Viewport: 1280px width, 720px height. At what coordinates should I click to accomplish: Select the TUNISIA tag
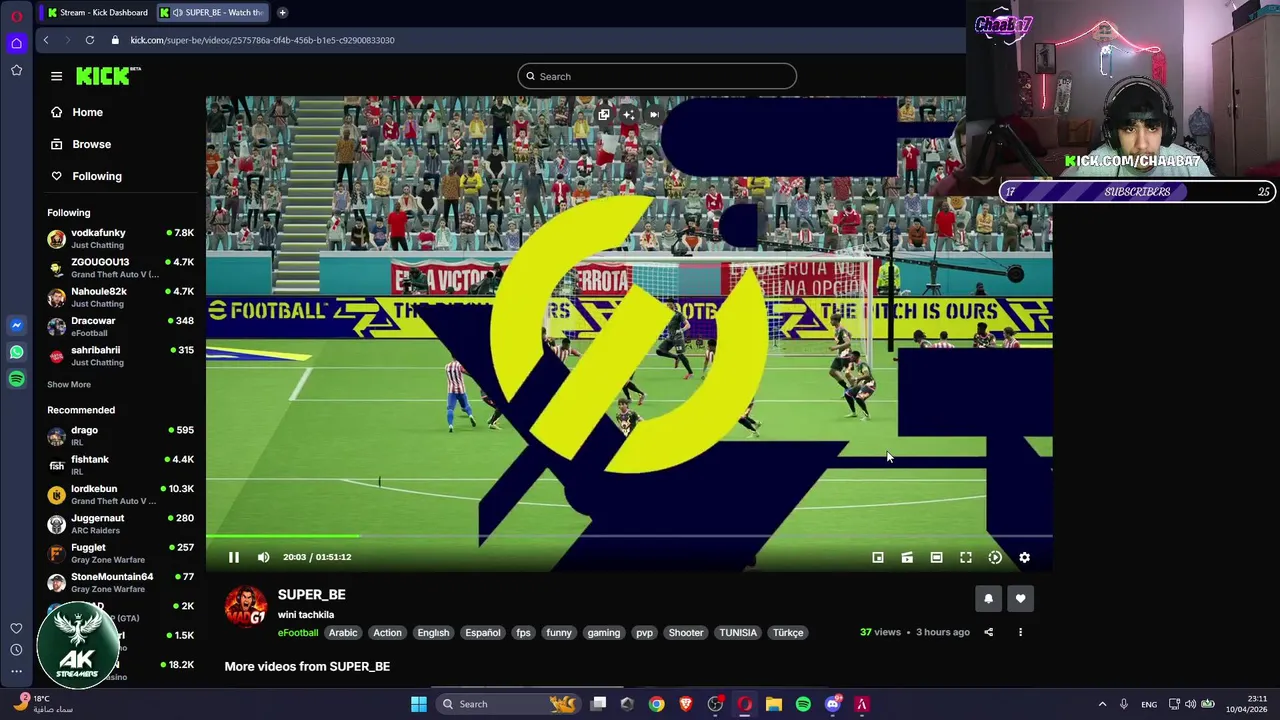738,632
